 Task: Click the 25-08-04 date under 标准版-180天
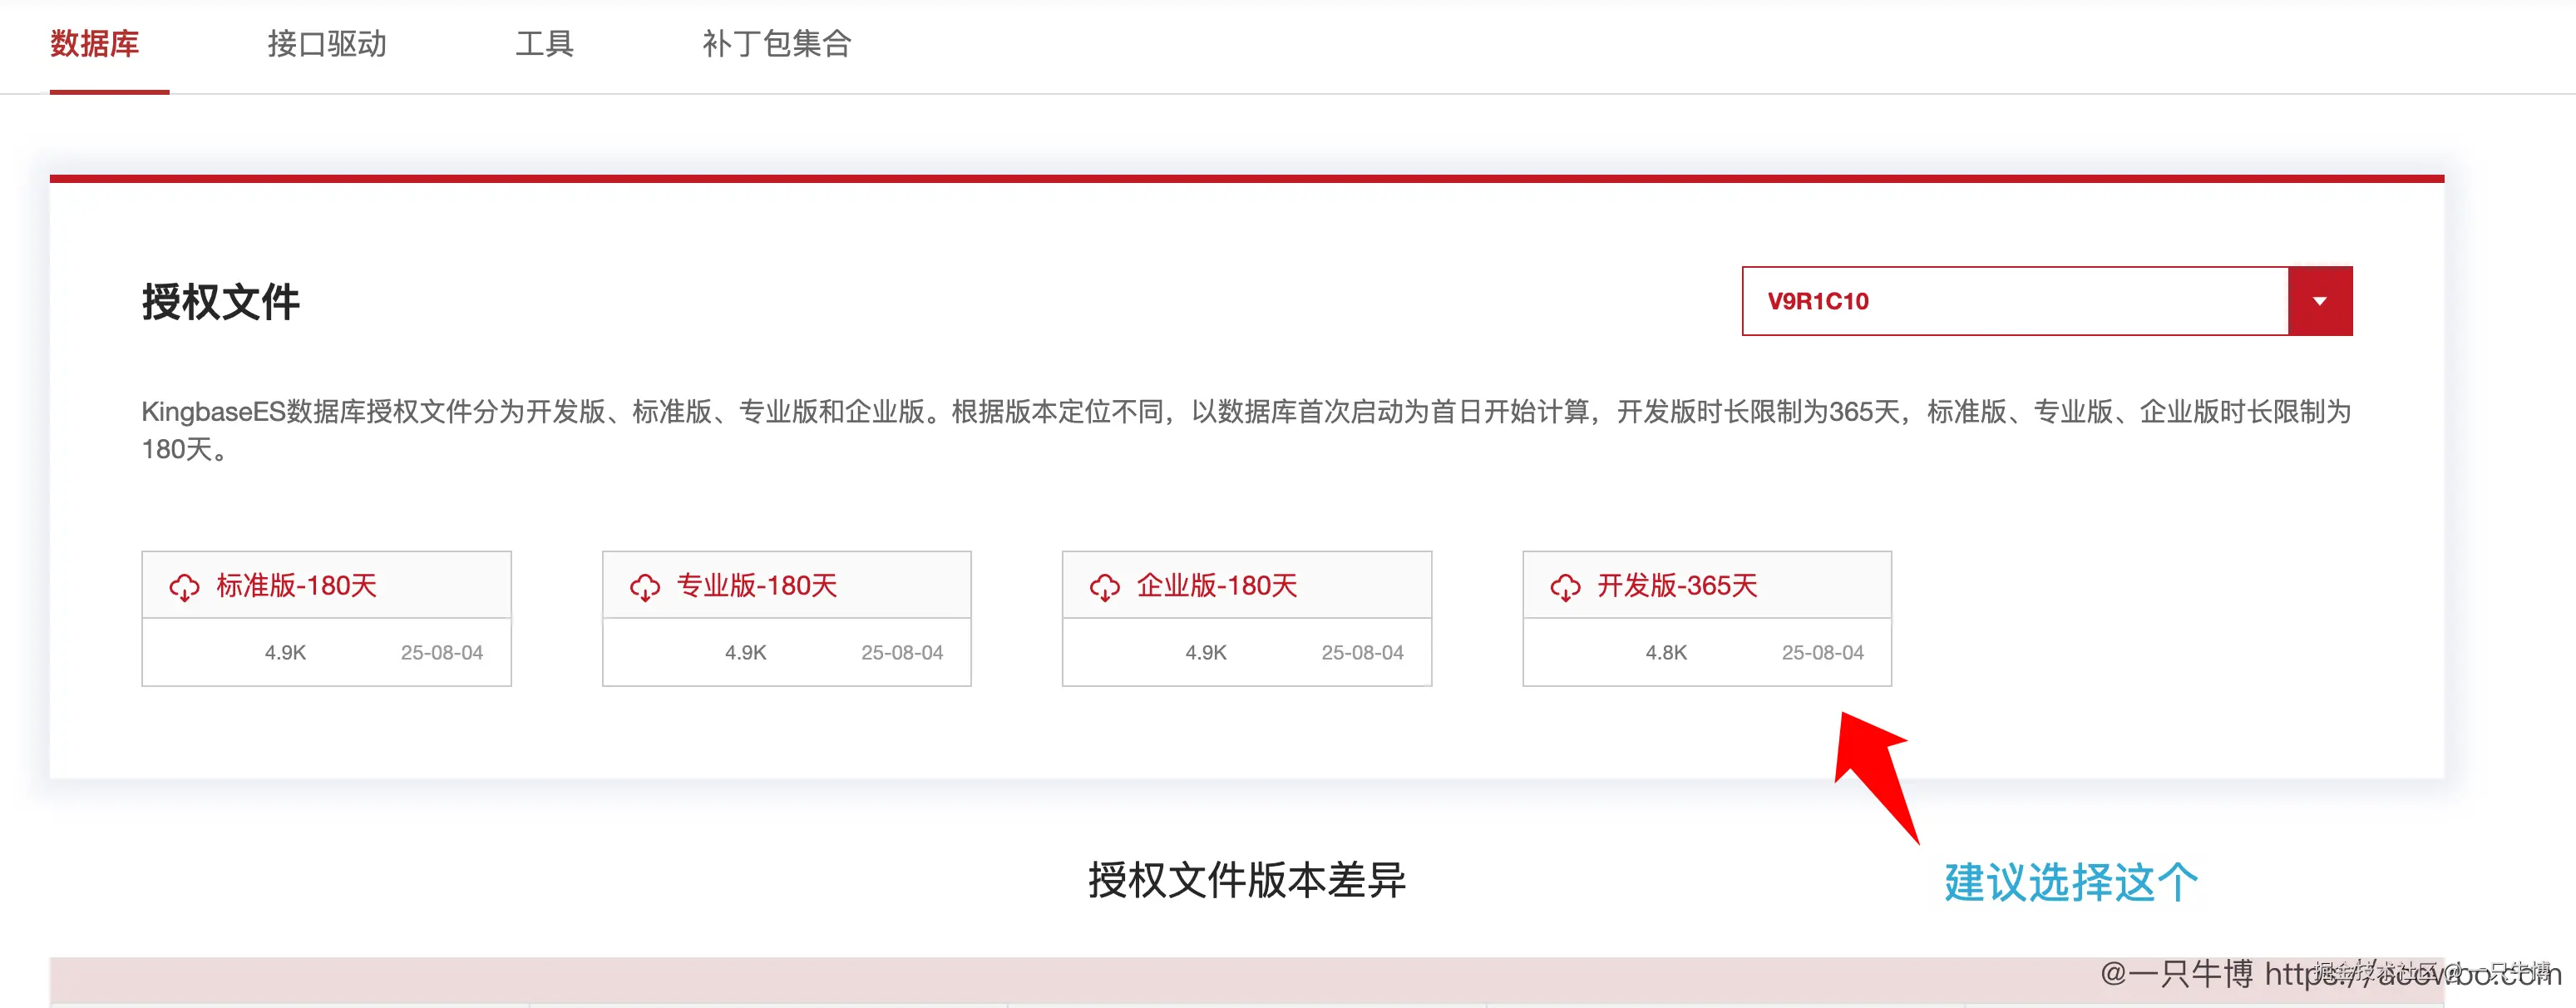(x=442, y=653)
